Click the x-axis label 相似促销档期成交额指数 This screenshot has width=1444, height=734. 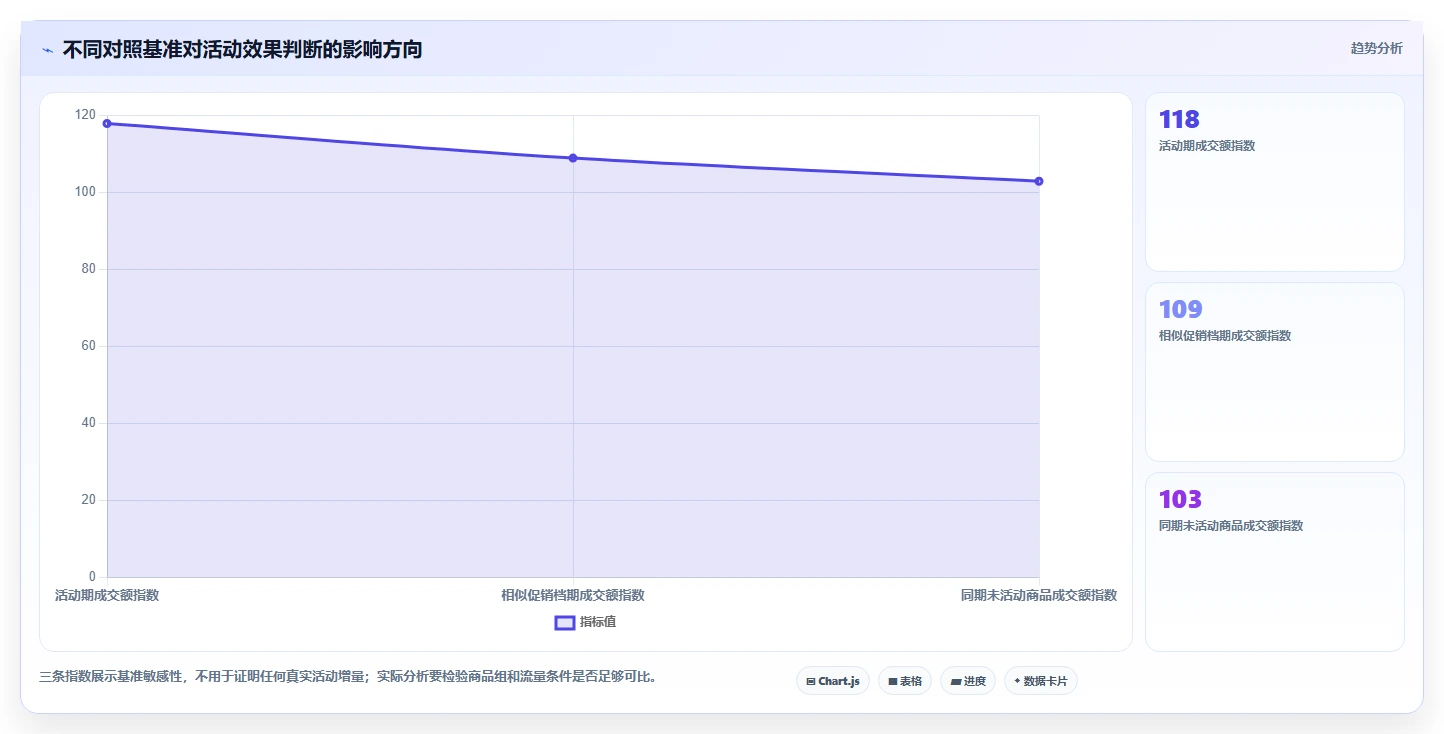(573, 595)
